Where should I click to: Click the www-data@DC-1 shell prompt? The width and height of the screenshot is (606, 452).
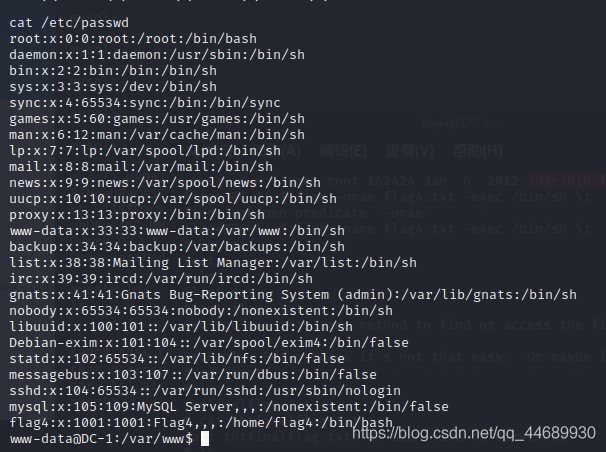(100, 438)
